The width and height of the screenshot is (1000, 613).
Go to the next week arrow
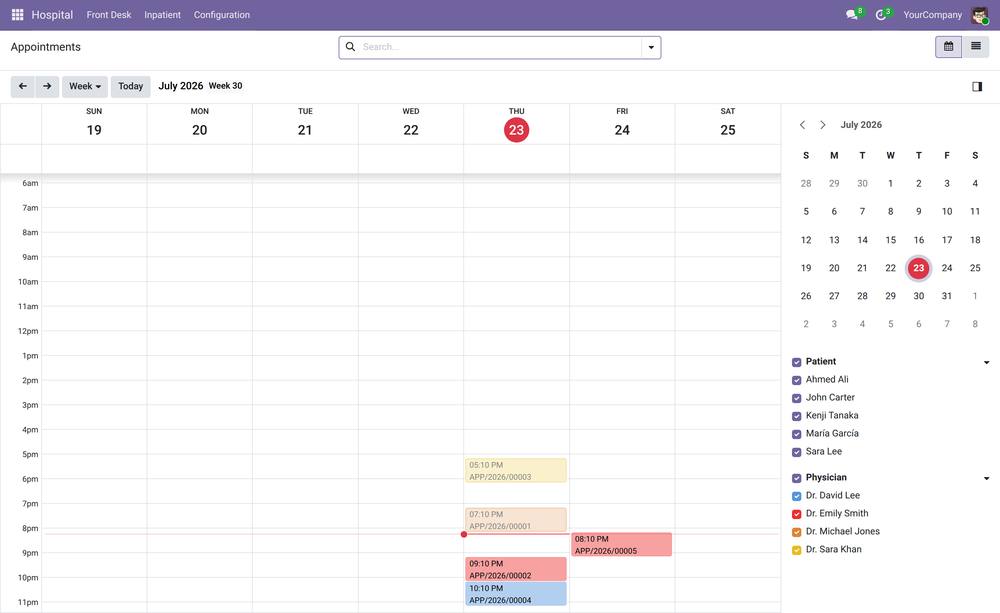pos(47,86)
